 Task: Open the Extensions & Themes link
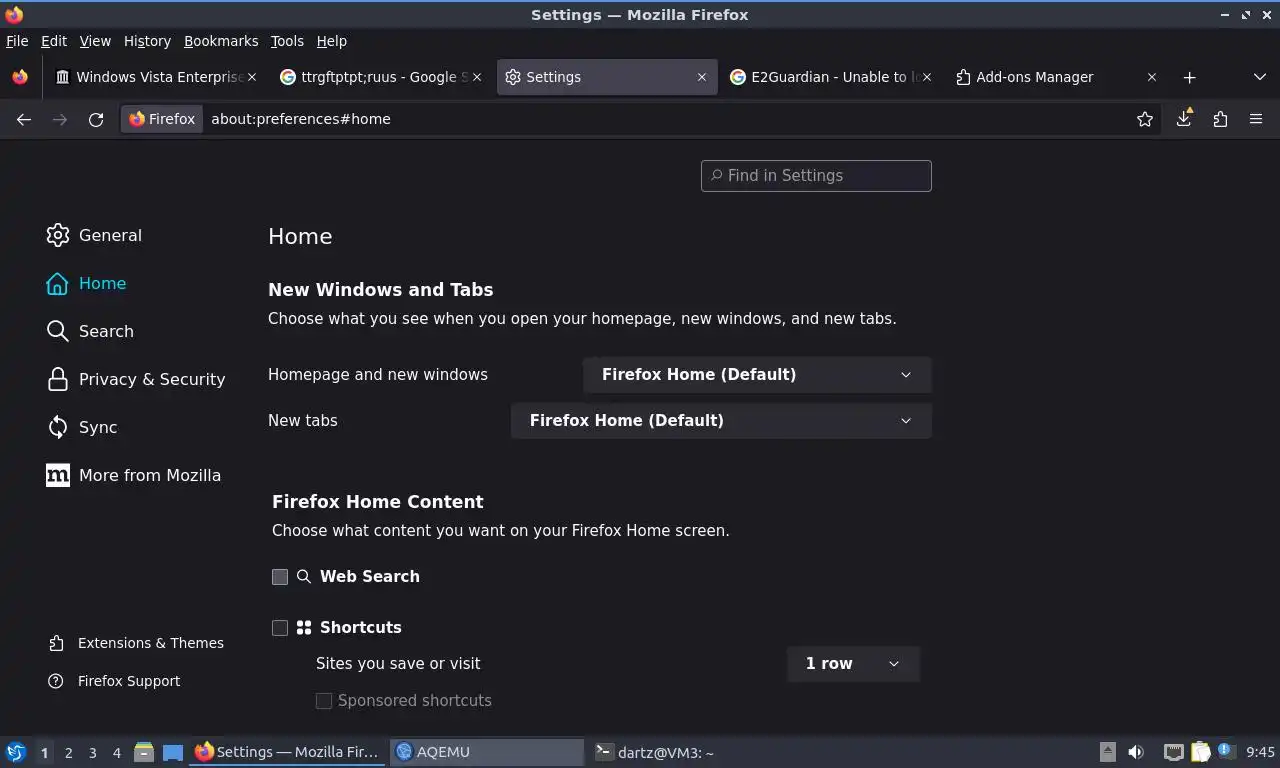point(136,643)
